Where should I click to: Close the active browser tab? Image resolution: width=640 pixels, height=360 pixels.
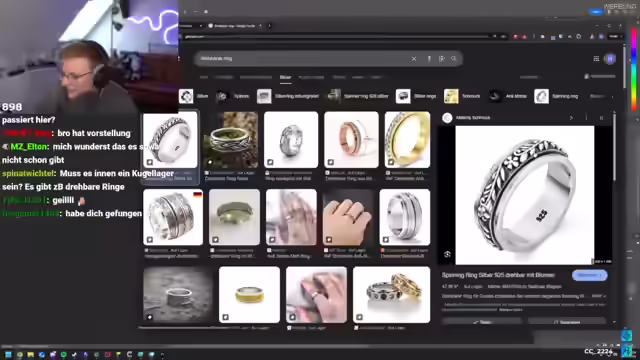click(260, 26)
